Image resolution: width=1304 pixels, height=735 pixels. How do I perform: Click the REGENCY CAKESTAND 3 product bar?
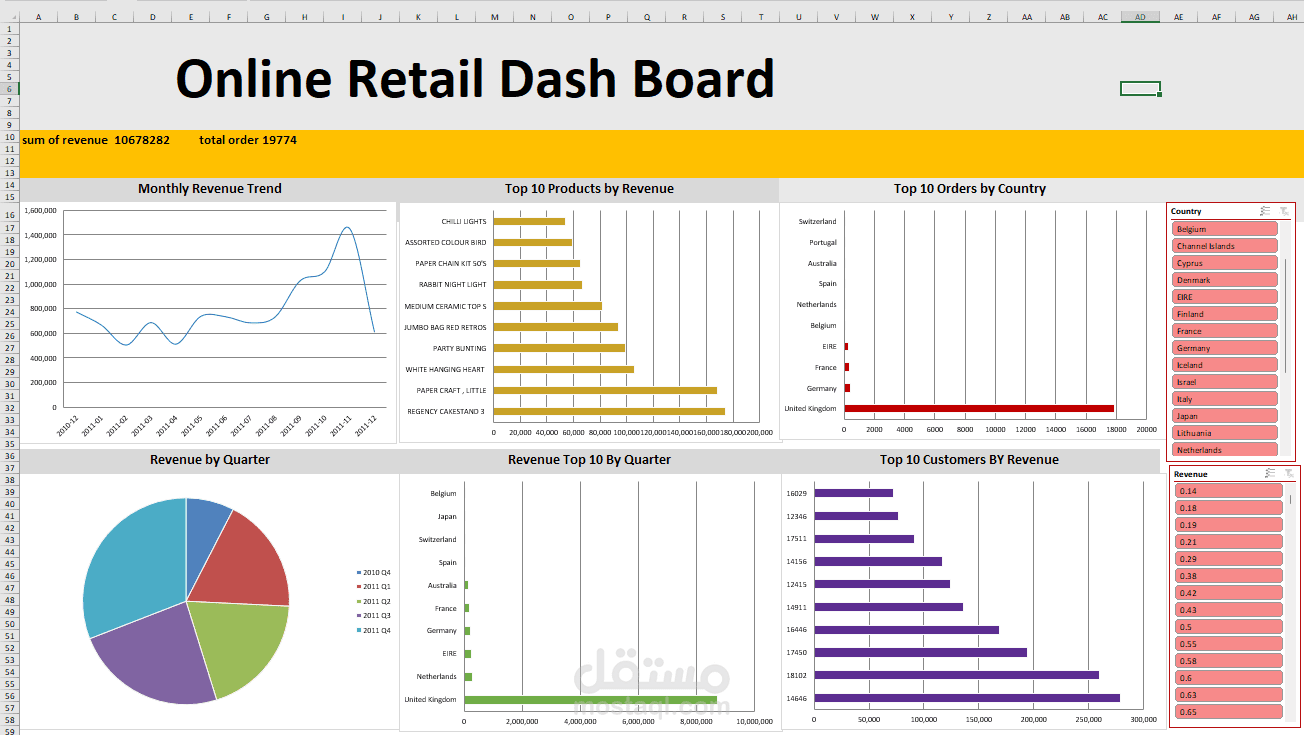coord(609,411)
